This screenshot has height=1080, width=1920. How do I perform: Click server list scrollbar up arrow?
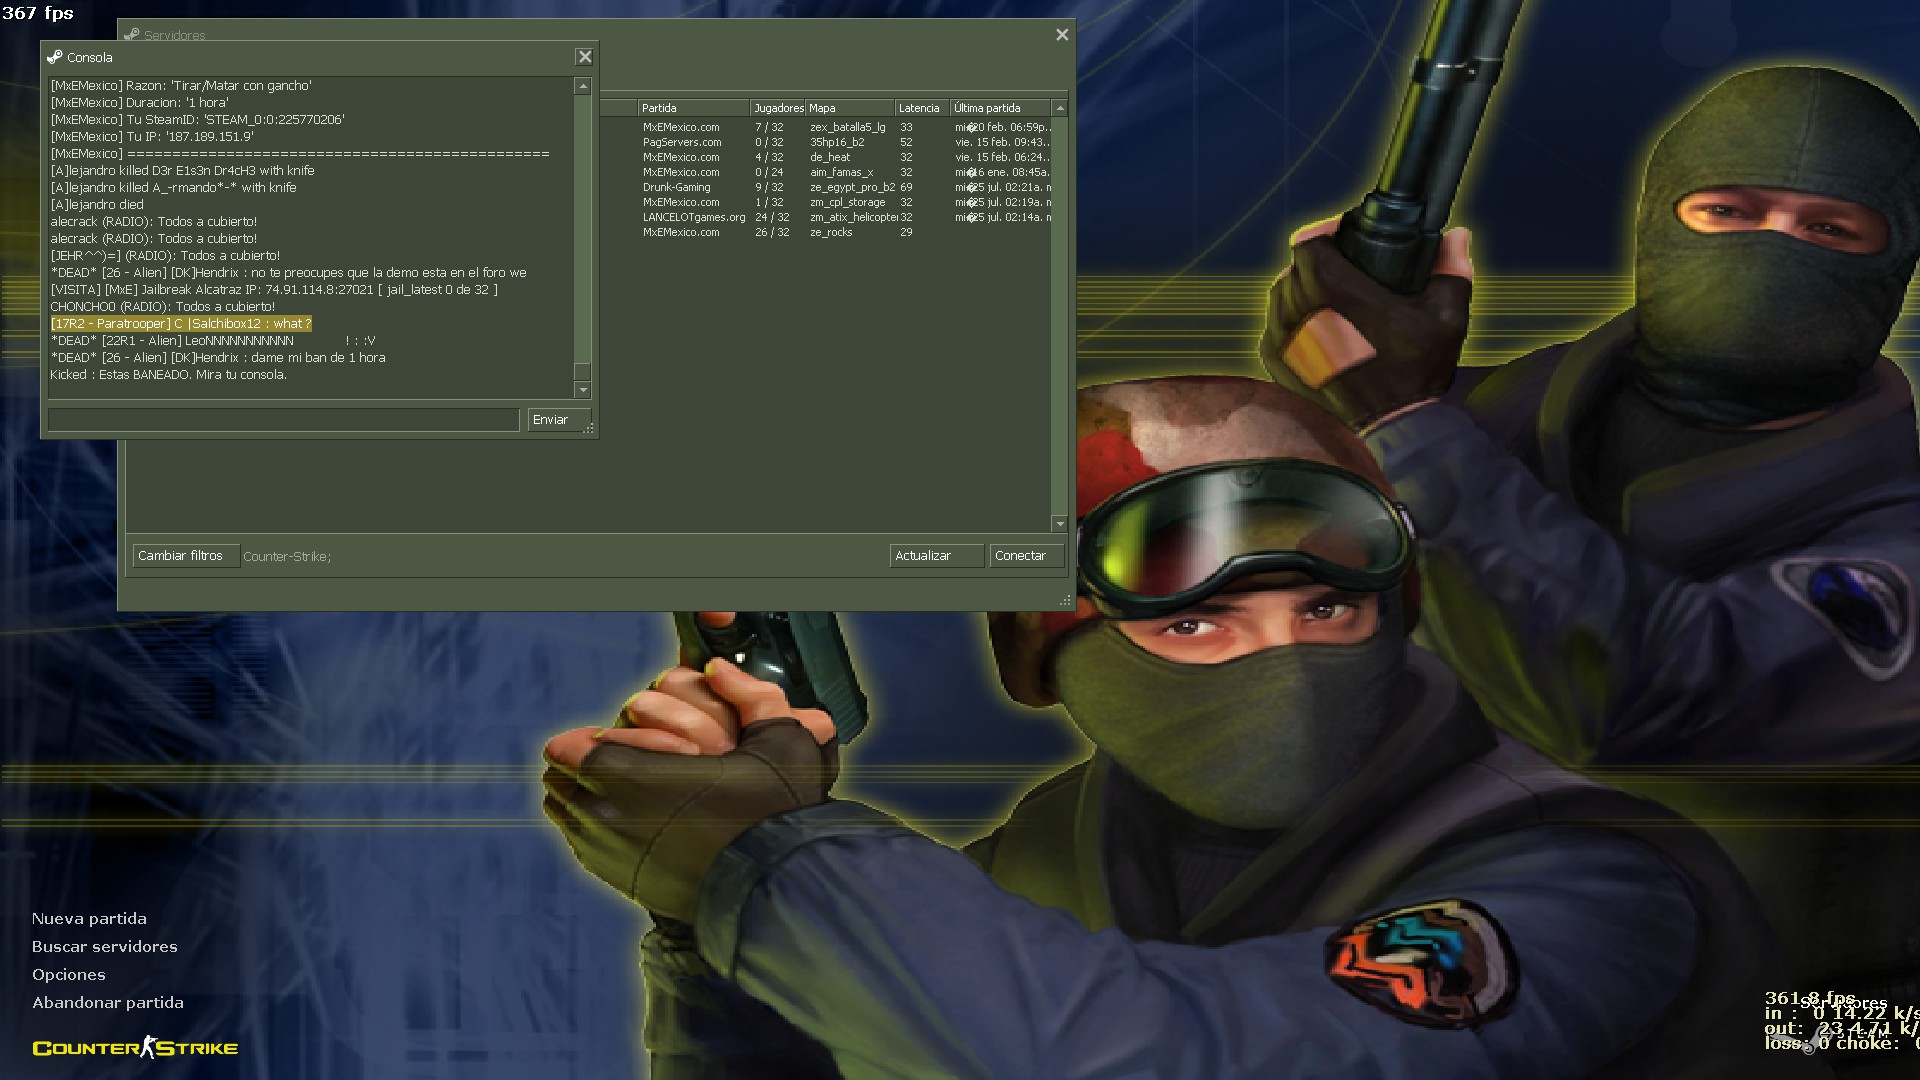[x=1060, y=108]
